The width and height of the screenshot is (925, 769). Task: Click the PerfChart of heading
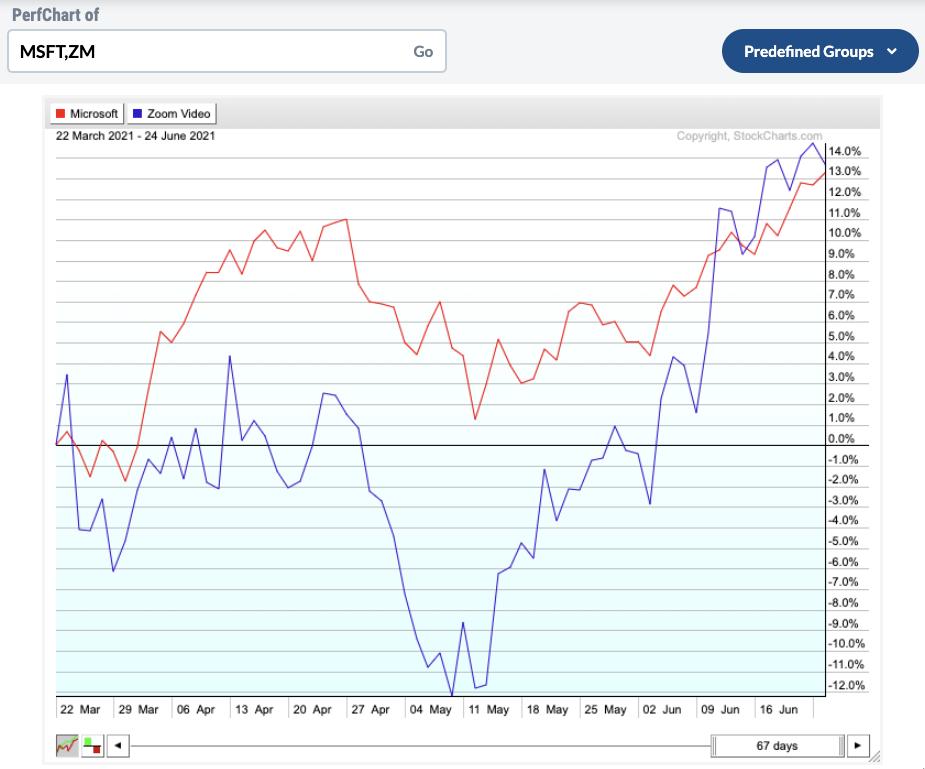(x=55, y=14)
